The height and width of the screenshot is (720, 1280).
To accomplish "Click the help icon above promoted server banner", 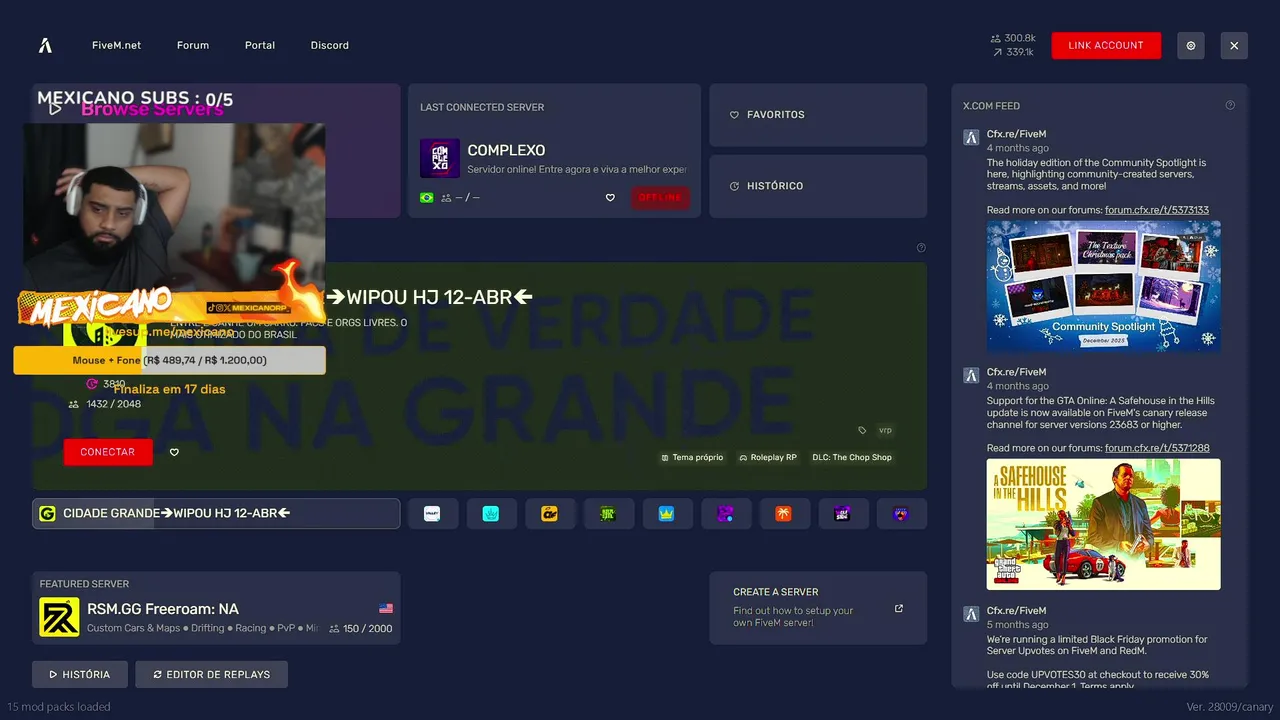I will point(921,248).
